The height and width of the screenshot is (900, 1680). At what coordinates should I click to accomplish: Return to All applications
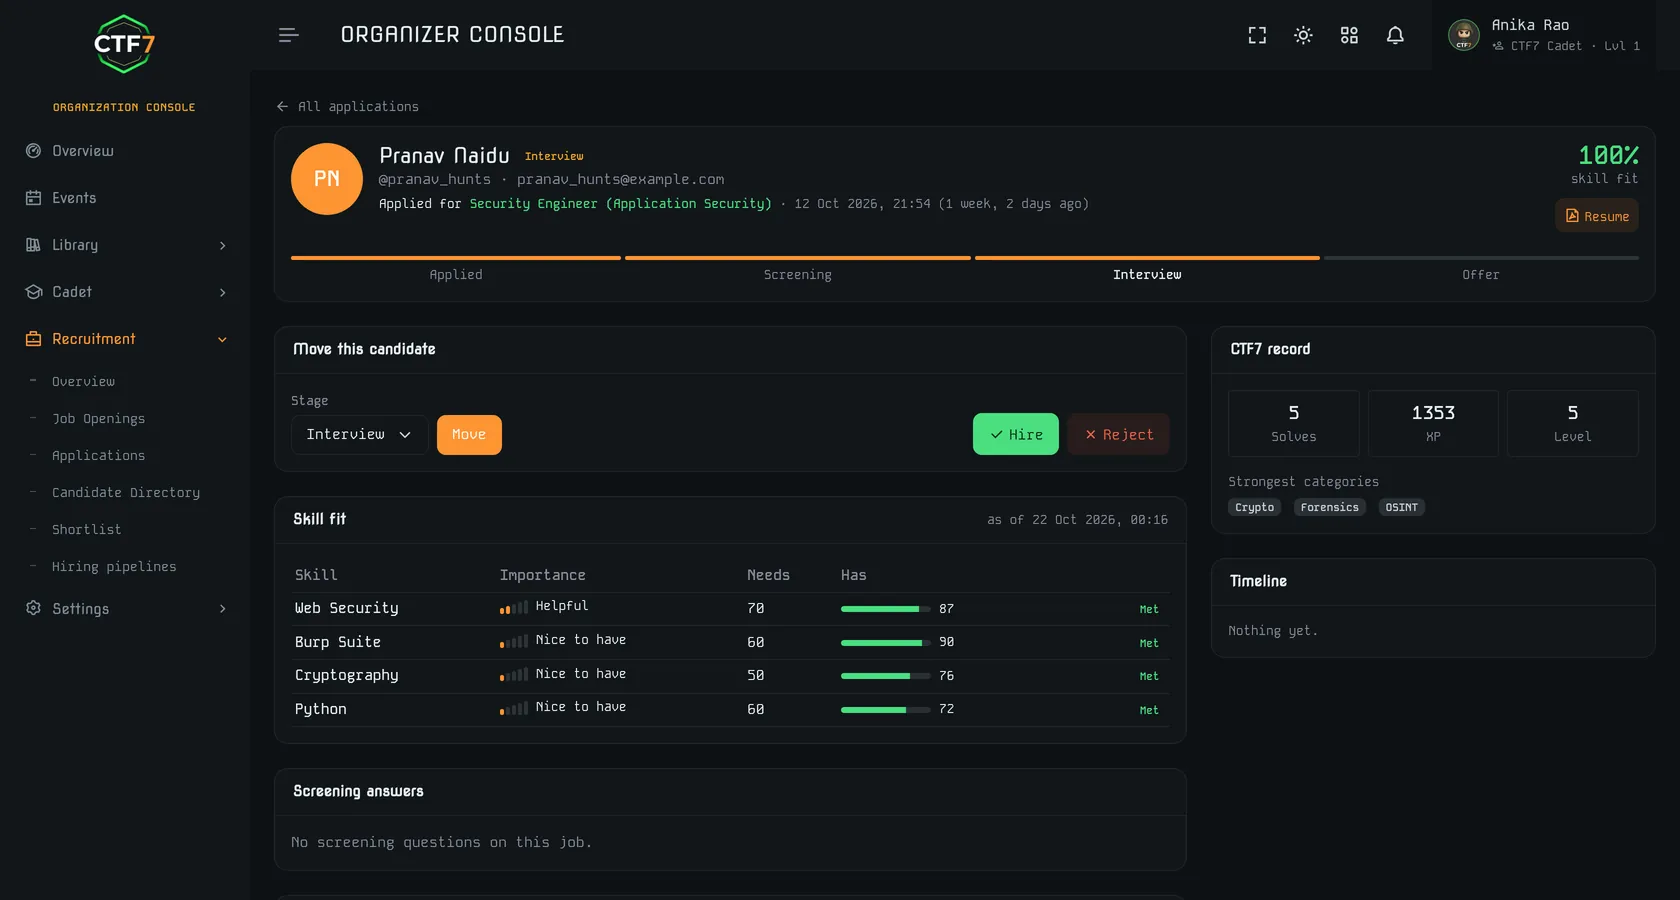pos(358,107)
